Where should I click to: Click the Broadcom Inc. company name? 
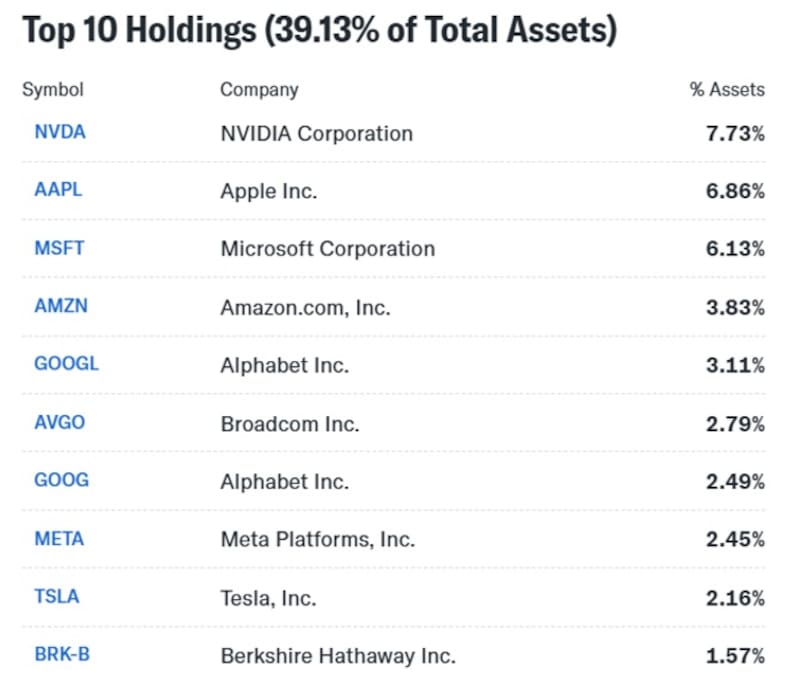tap(290, 423)
